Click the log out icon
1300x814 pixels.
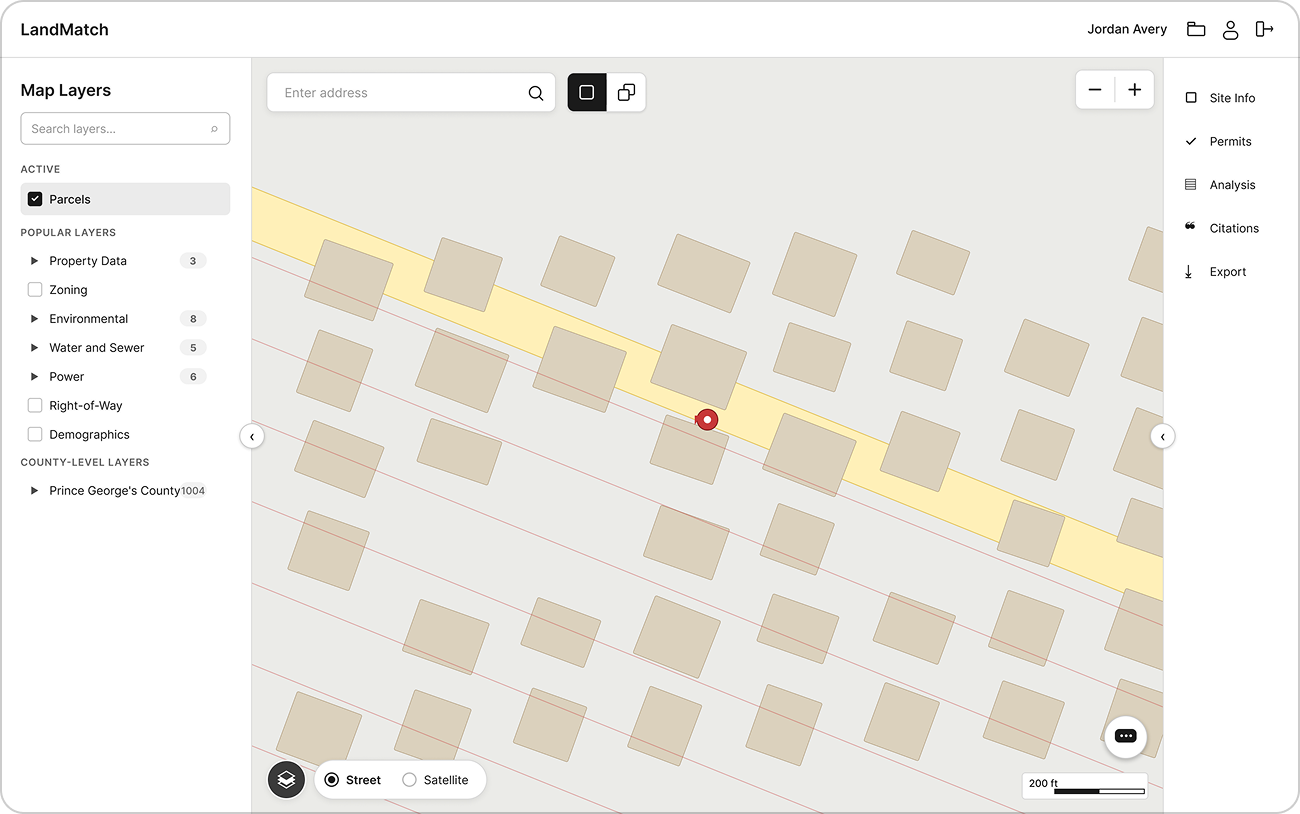(x=1265, y=29)
